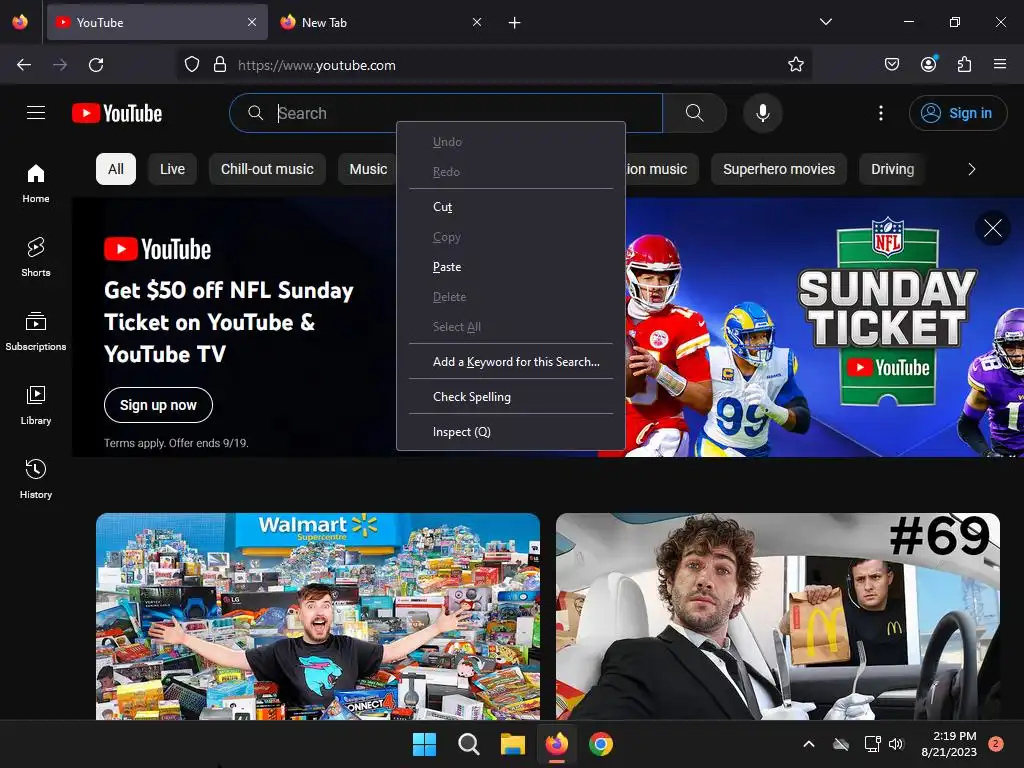Open the Firefox application menu

tap(999, 64)
